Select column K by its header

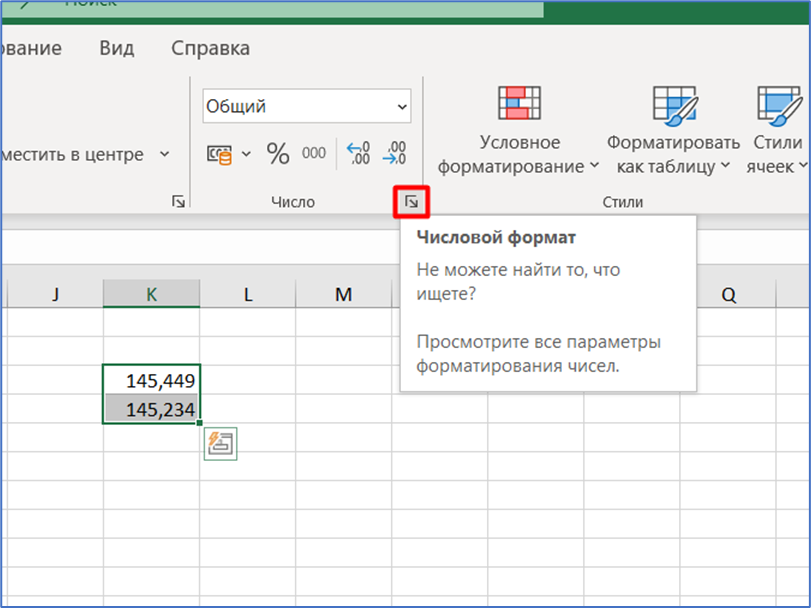coord(152,294)
